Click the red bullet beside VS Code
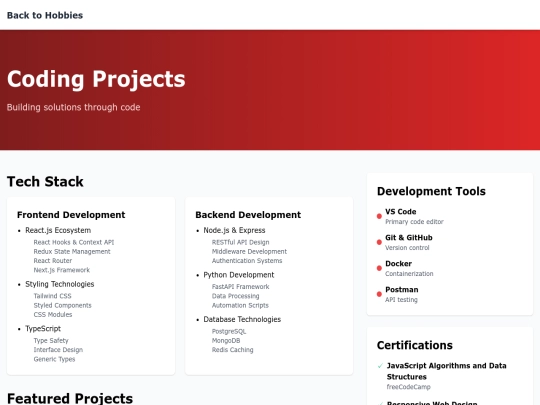 click(379, 216)
